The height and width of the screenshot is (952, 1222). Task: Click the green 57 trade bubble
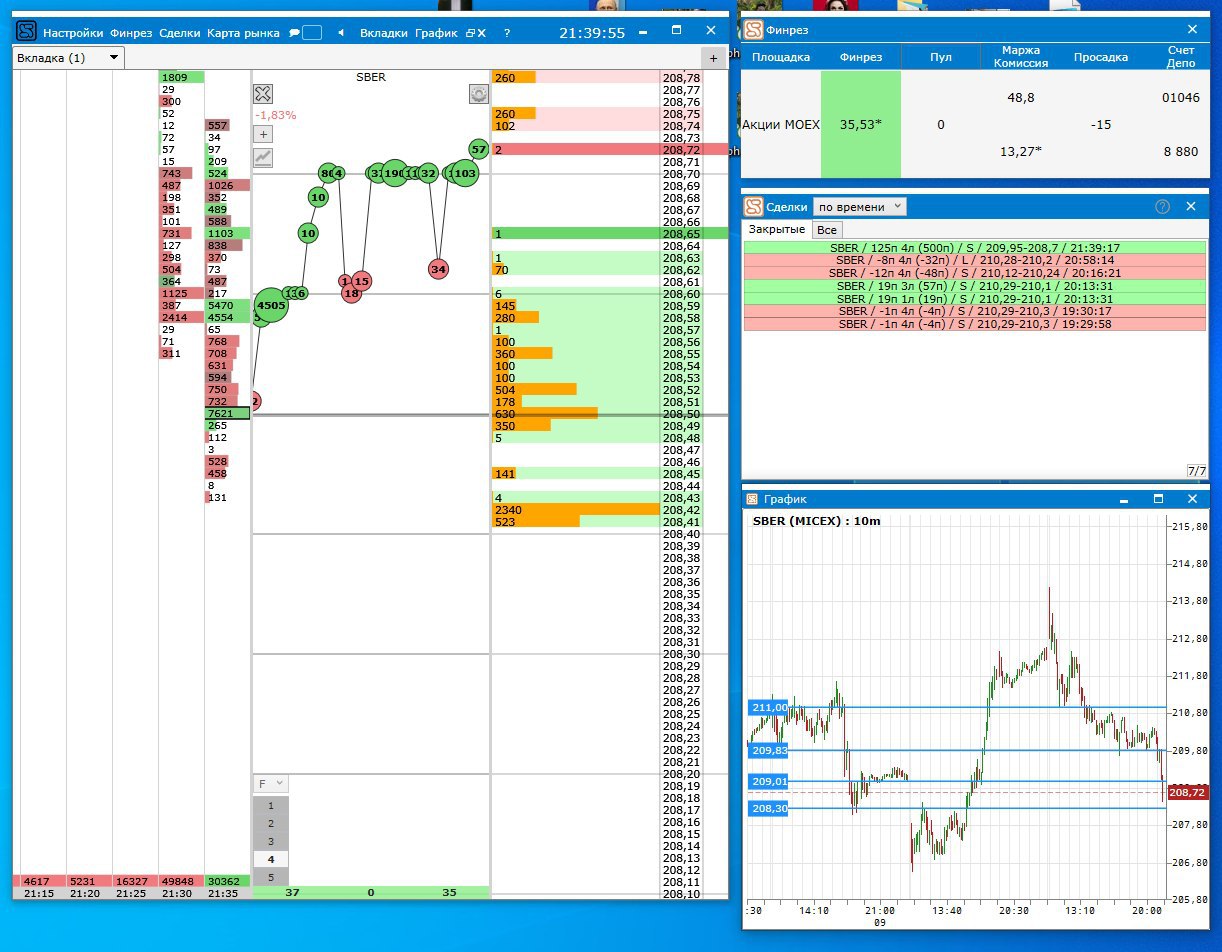[x=478, y=149]
